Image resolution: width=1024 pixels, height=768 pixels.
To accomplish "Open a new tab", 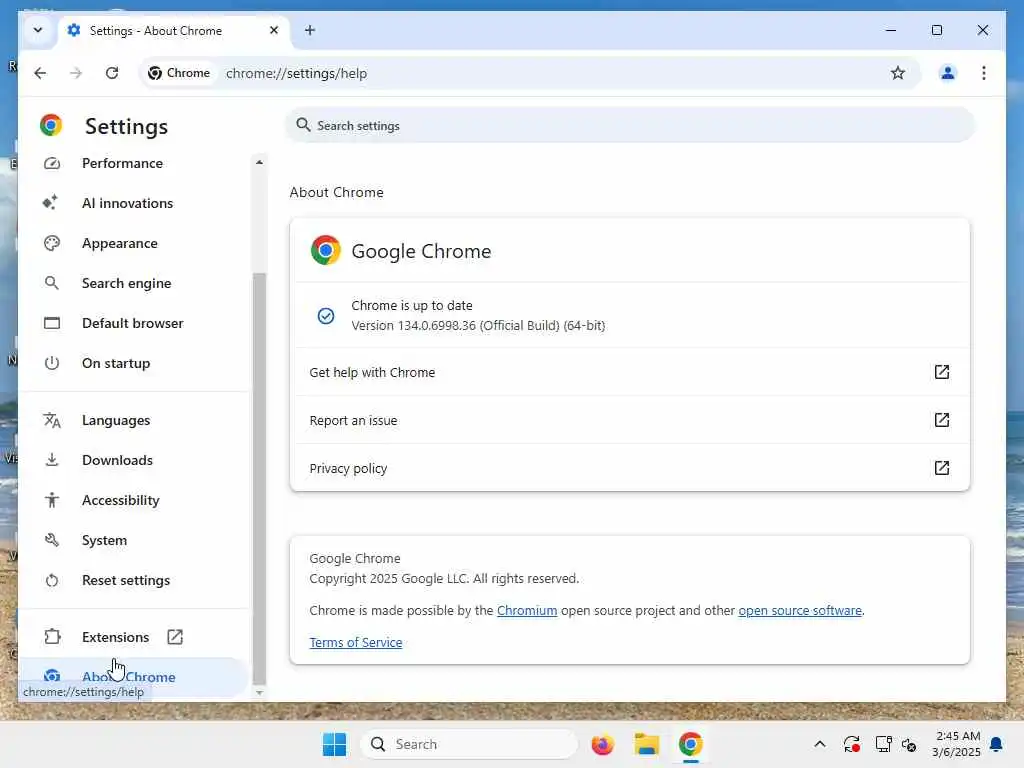I will [310, 30].
